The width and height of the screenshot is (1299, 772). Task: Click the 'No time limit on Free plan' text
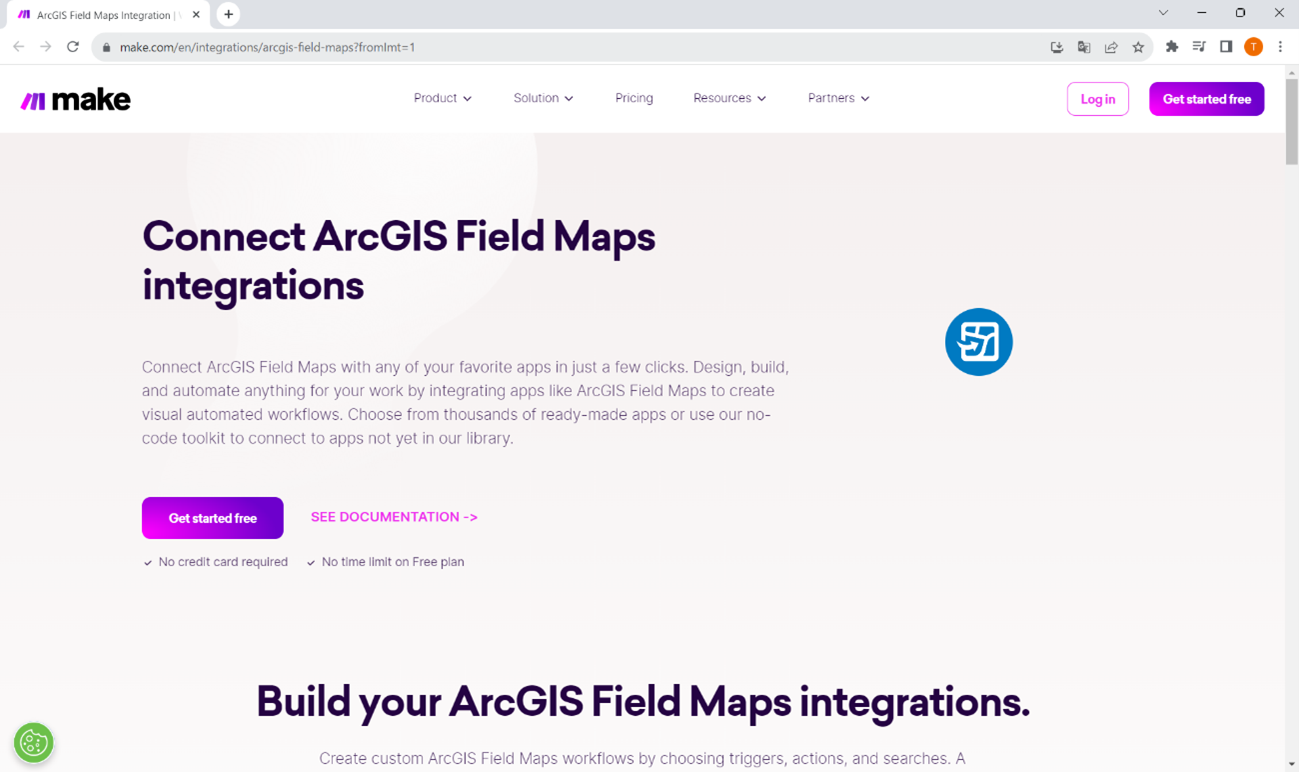pyautogui.click(x=393, y=562)
